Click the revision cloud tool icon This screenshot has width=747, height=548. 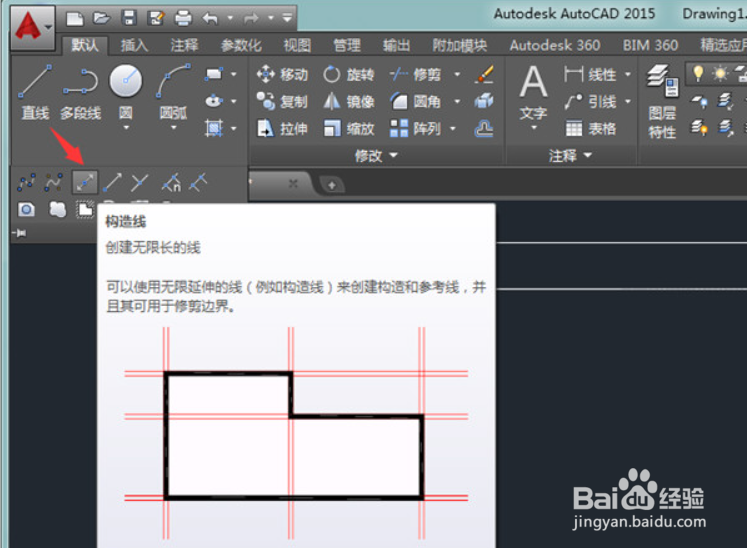point(57,209)
